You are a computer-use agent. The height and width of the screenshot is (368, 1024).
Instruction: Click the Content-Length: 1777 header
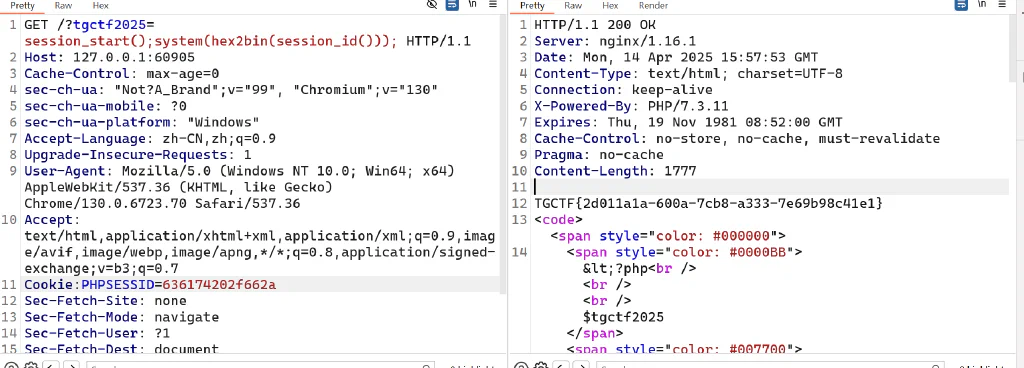coord(615,171)
